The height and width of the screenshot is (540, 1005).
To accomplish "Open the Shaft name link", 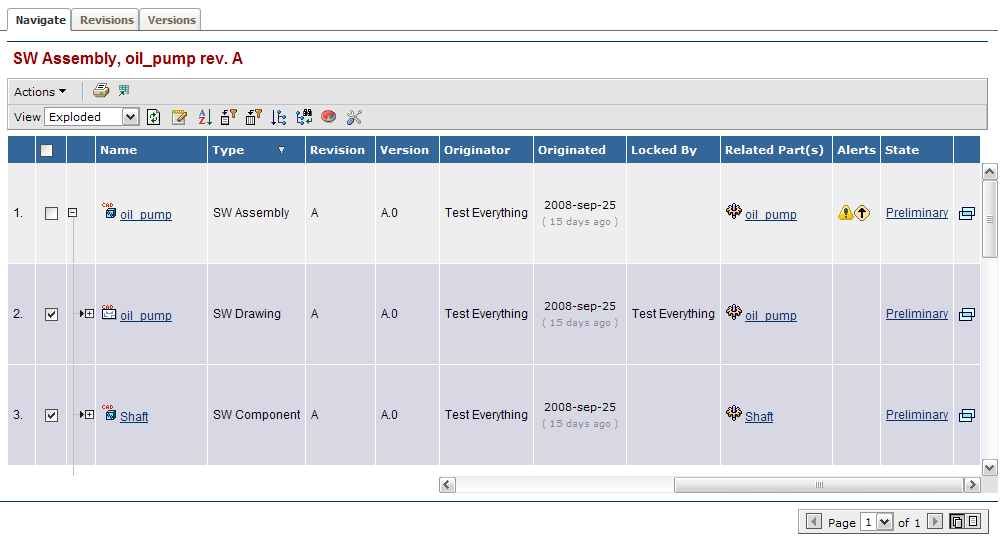I will [134, 417].
